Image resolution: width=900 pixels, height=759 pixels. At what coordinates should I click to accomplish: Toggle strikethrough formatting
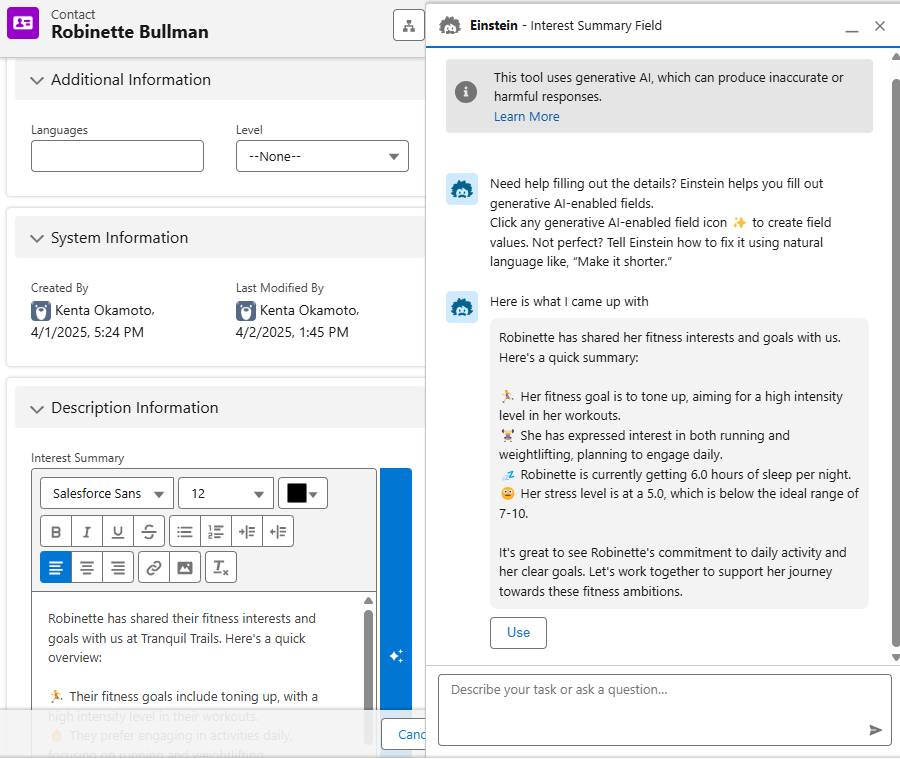(x=149, y=532)
